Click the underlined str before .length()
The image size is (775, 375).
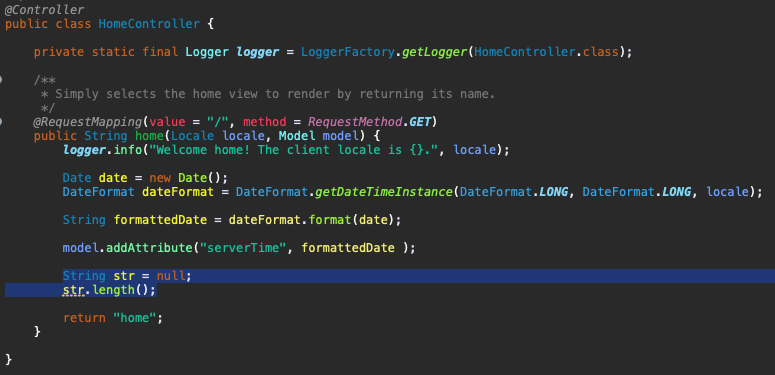pyautogui.click(x=74, y=290)
